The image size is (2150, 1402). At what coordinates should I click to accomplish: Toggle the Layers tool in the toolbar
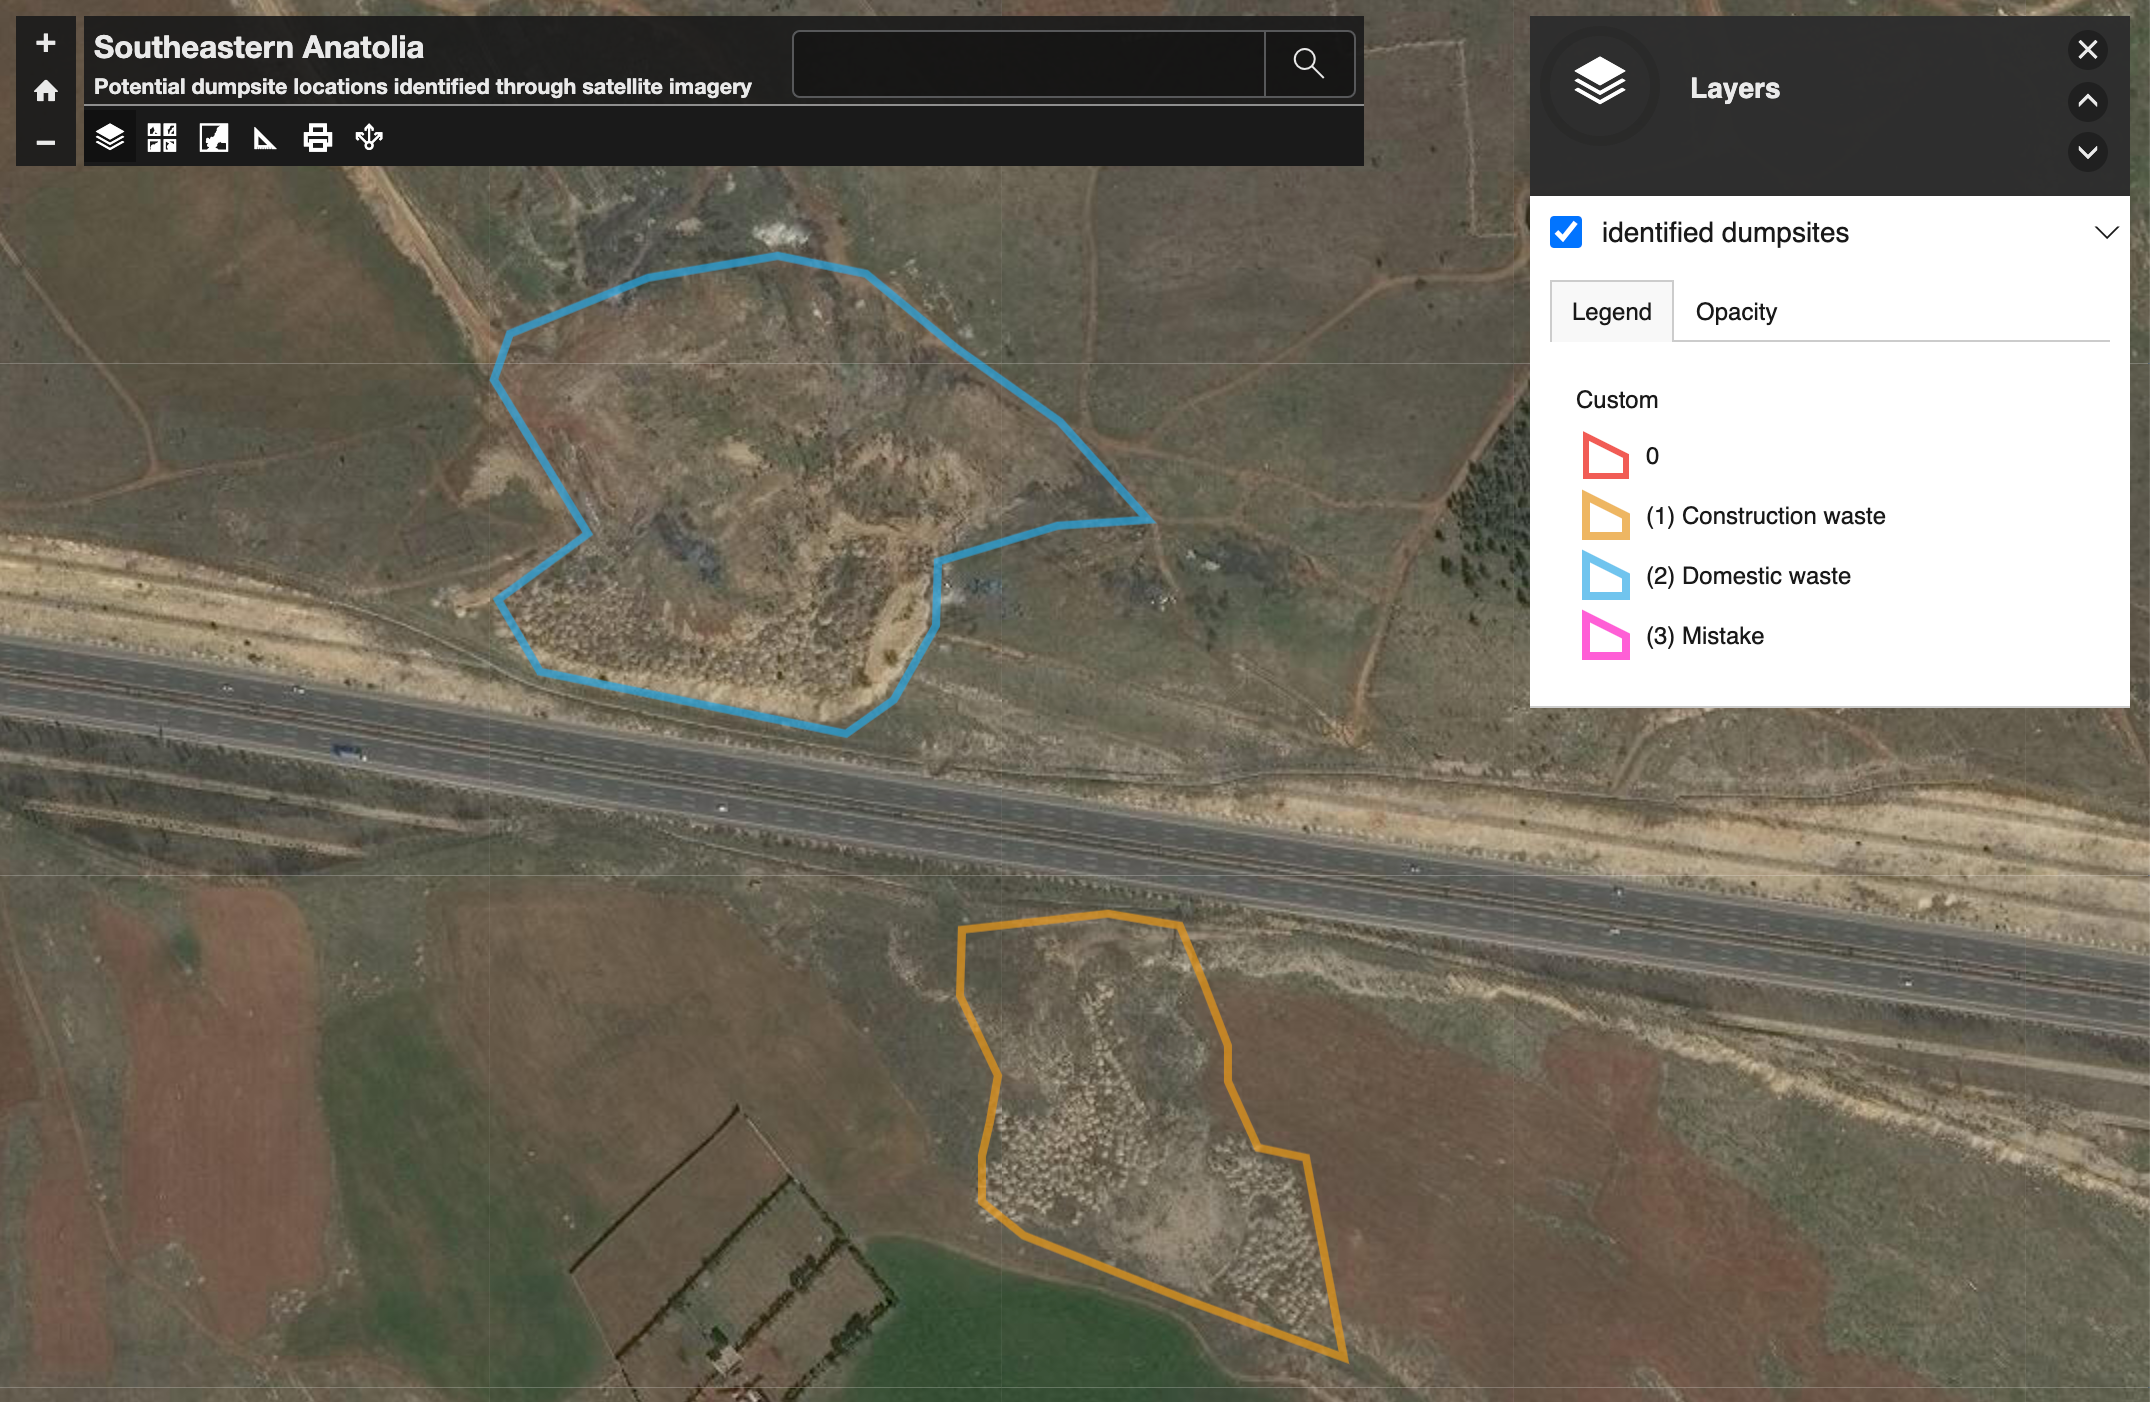coord(110,137)
